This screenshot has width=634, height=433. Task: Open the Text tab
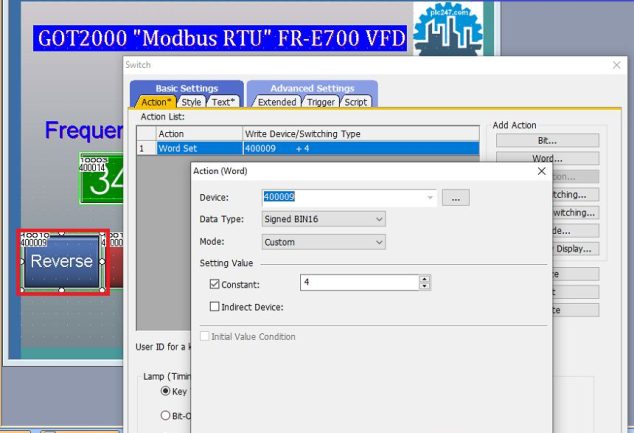(x=223, y=102)
